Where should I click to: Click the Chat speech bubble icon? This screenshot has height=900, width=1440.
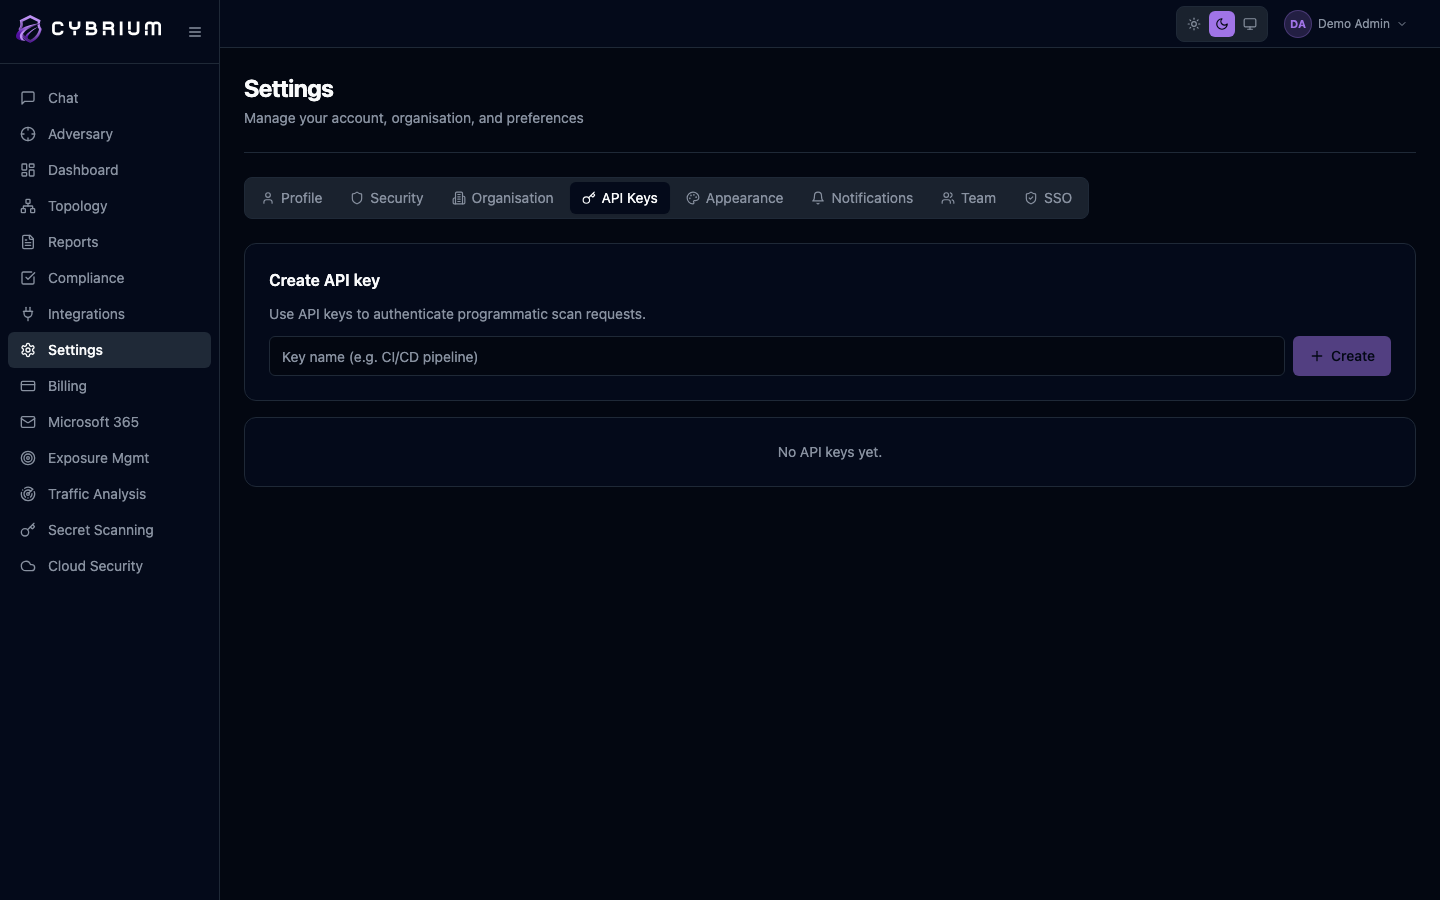28,98
